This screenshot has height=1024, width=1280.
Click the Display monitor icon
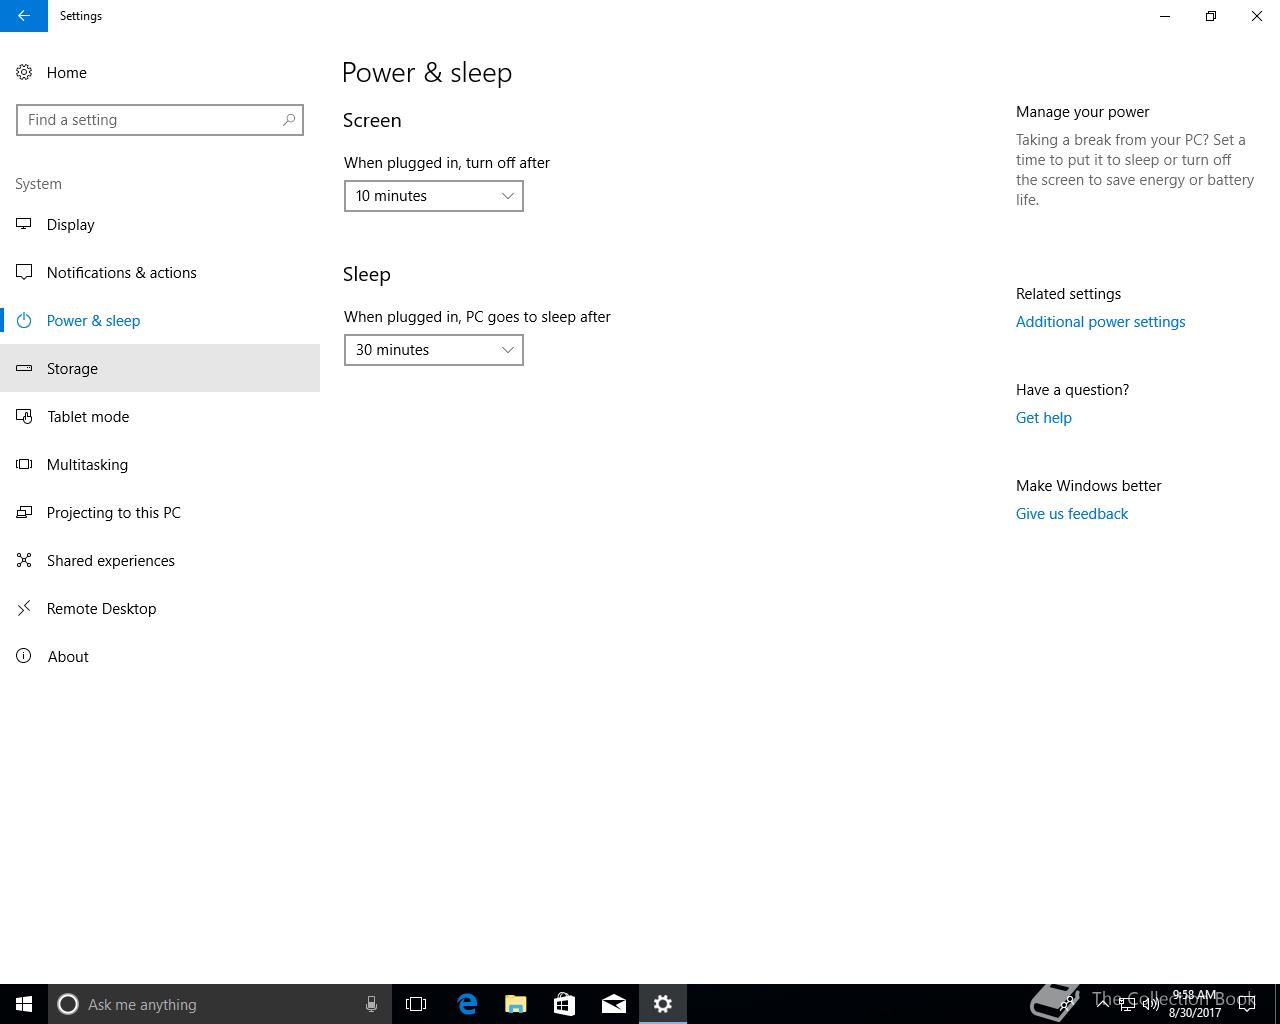(24, 224)
